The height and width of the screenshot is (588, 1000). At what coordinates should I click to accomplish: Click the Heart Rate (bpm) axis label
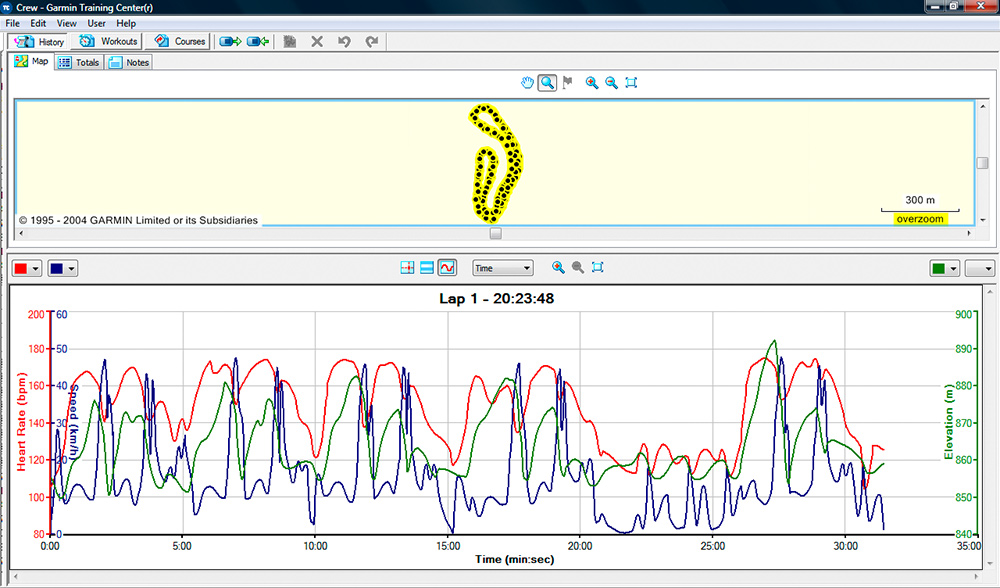click(x=21, y=422)
